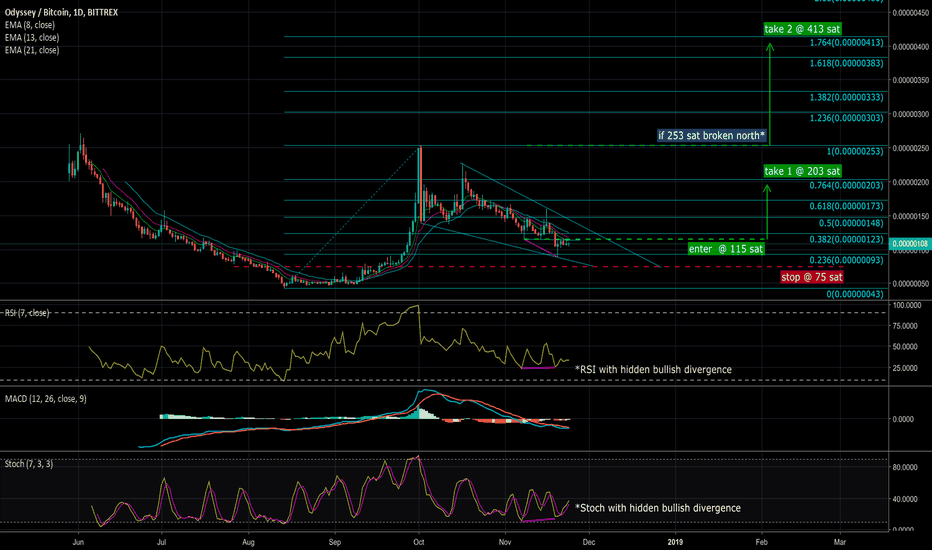Click the Aug label on time axis
The width and height of the screenshot is (932, 550).
click(x=248, y=542)
